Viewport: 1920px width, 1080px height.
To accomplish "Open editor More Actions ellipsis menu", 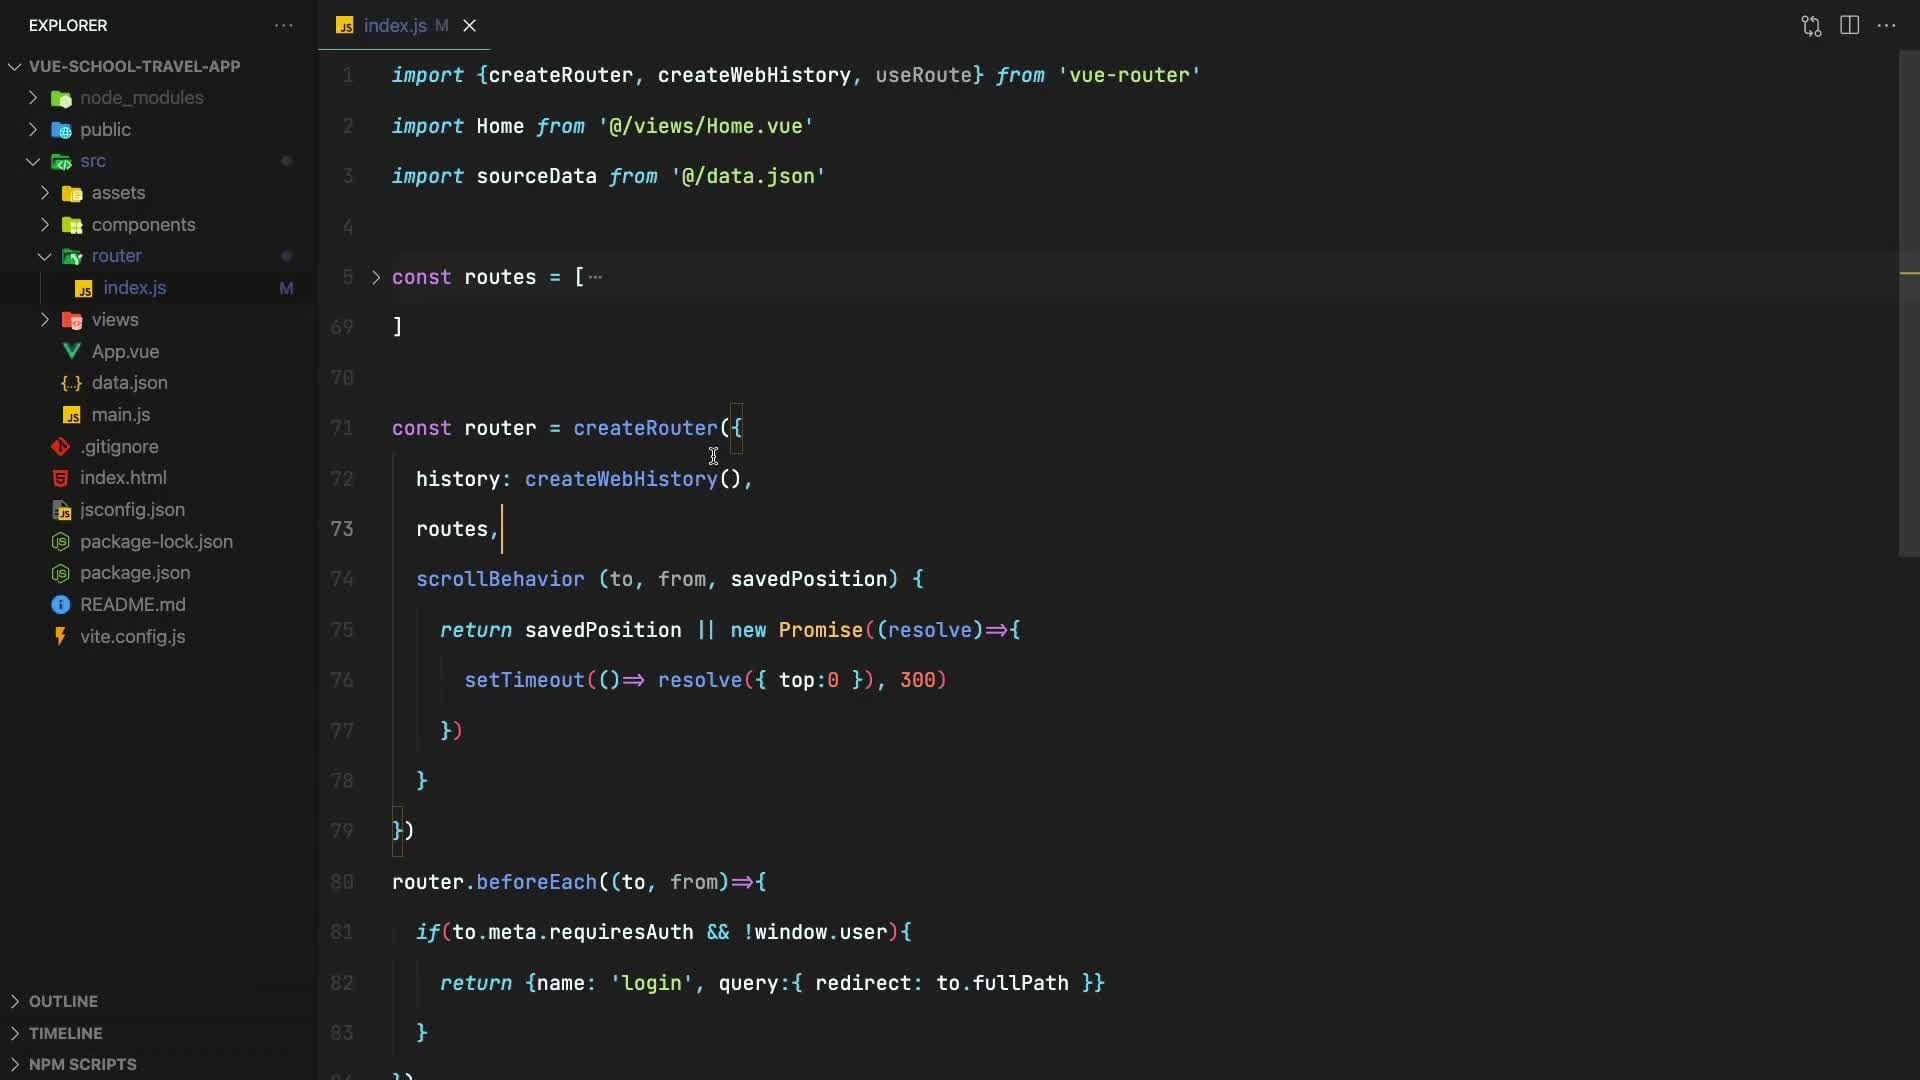I will point(1887,26).
